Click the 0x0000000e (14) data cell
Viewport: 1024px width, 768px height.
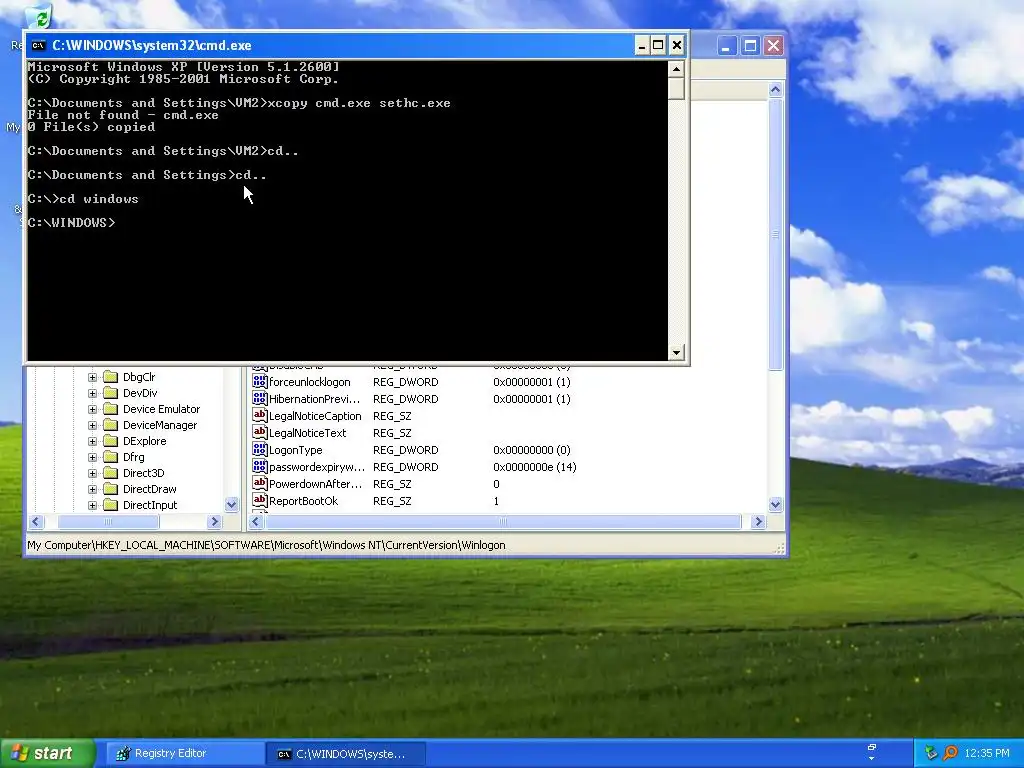534,467
